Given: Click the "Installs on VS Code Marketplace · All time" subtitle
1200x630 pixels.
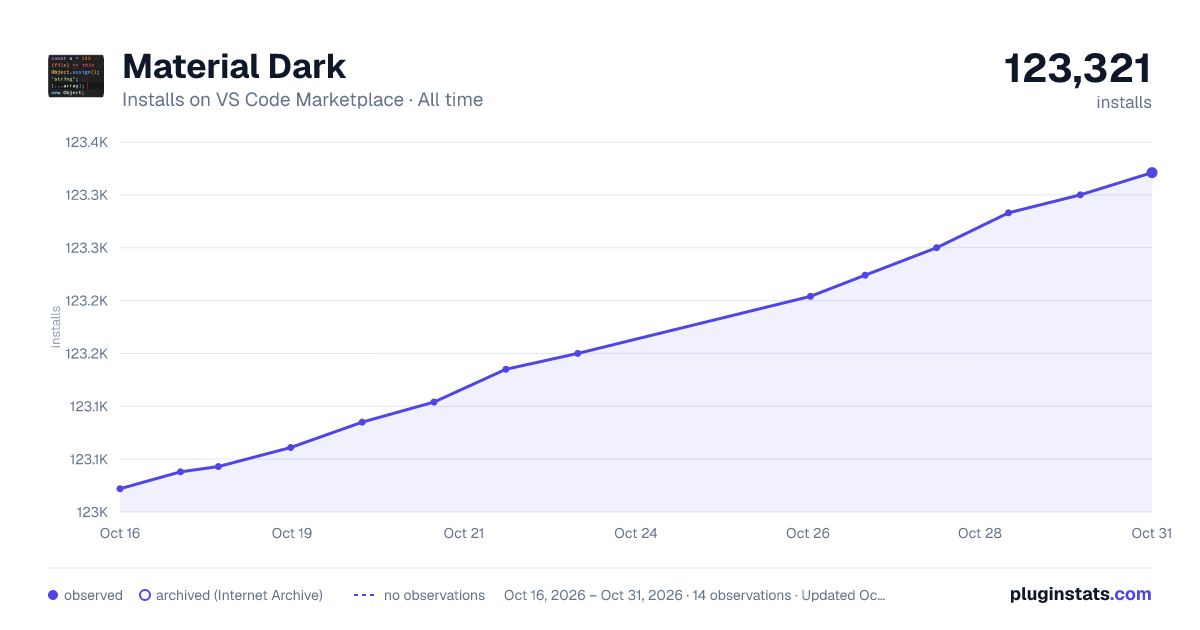Looking at the screenshot, I should coord(302,100).
